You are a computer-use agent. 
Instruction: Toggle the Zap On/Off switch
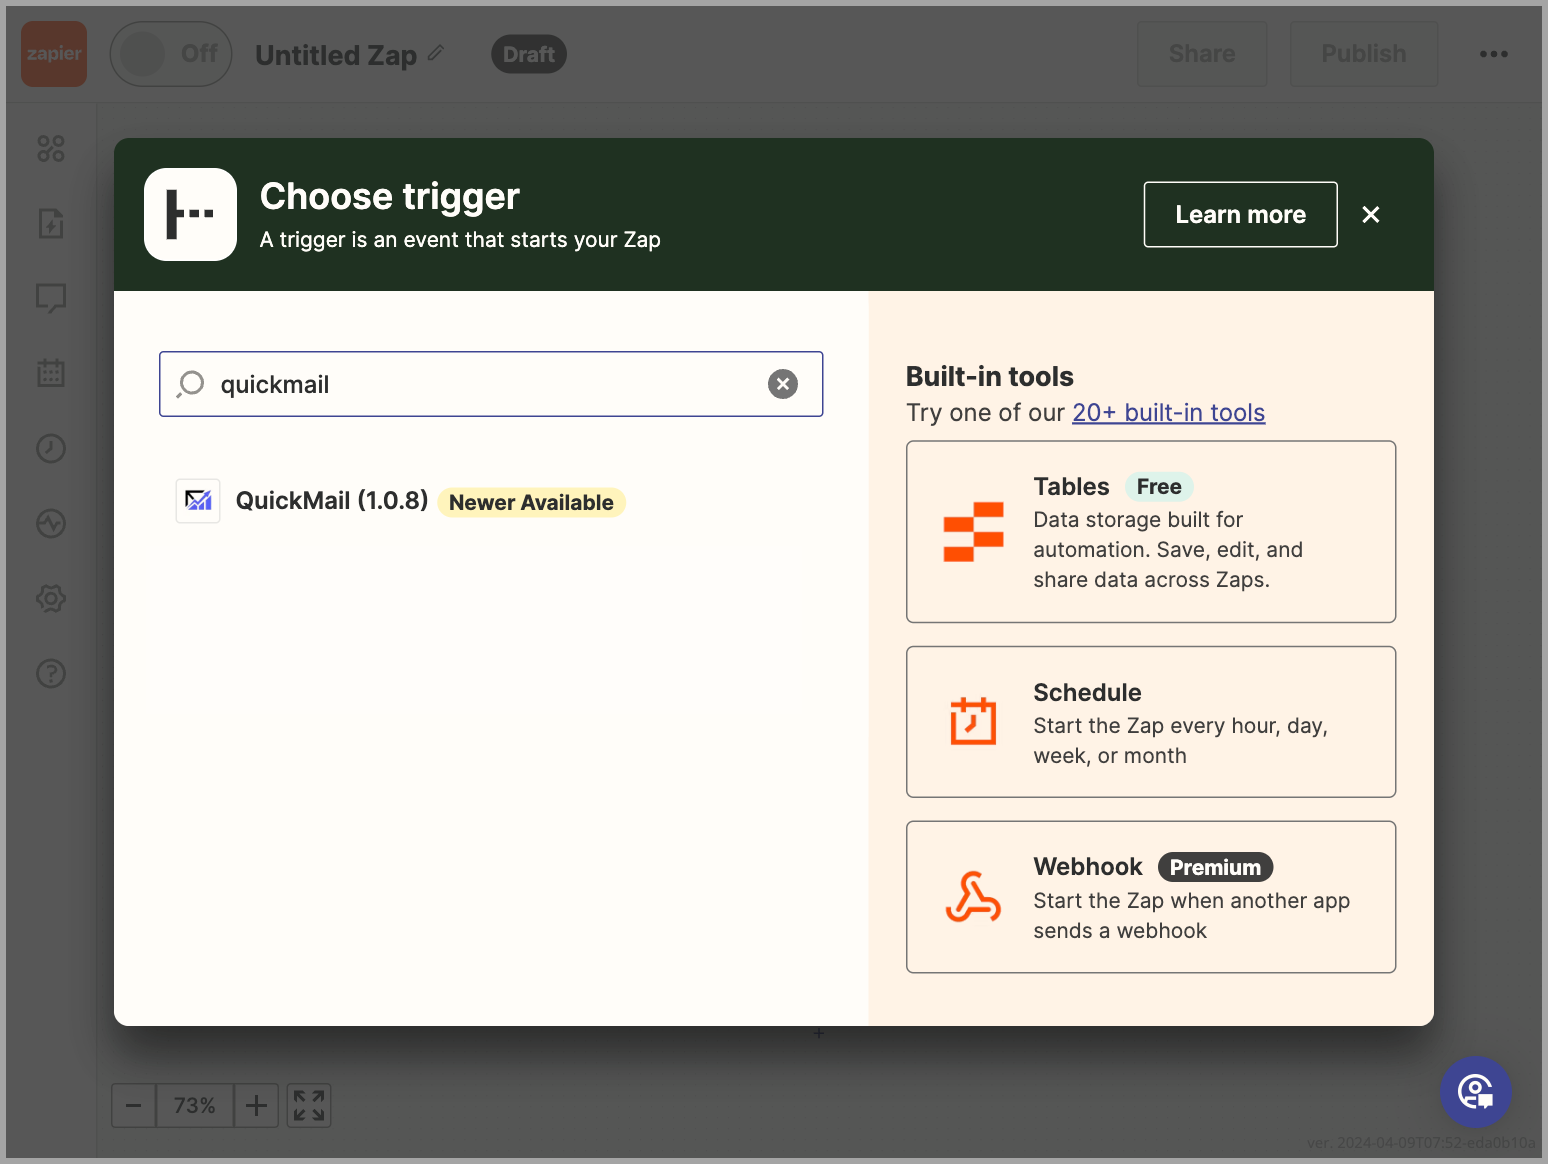pyautogui.click(x=171, y=54)
